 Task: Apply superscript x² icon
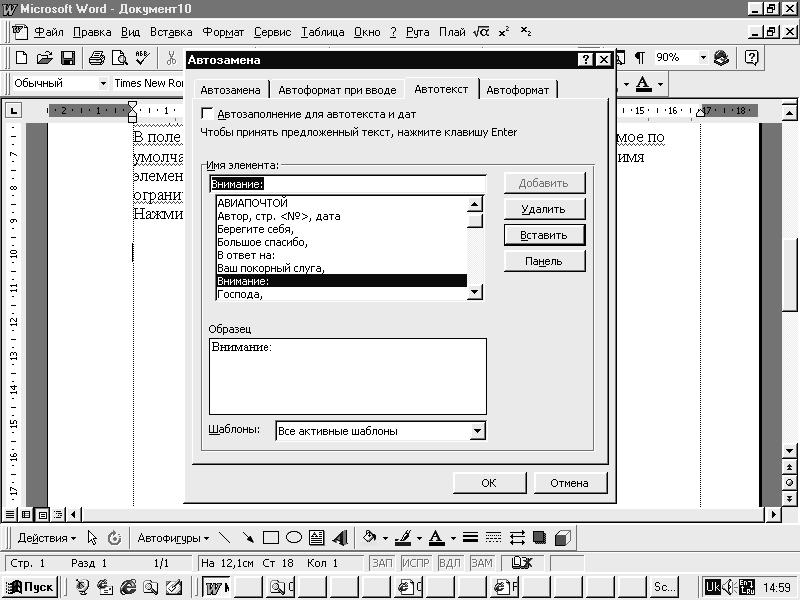pos(504,32)
